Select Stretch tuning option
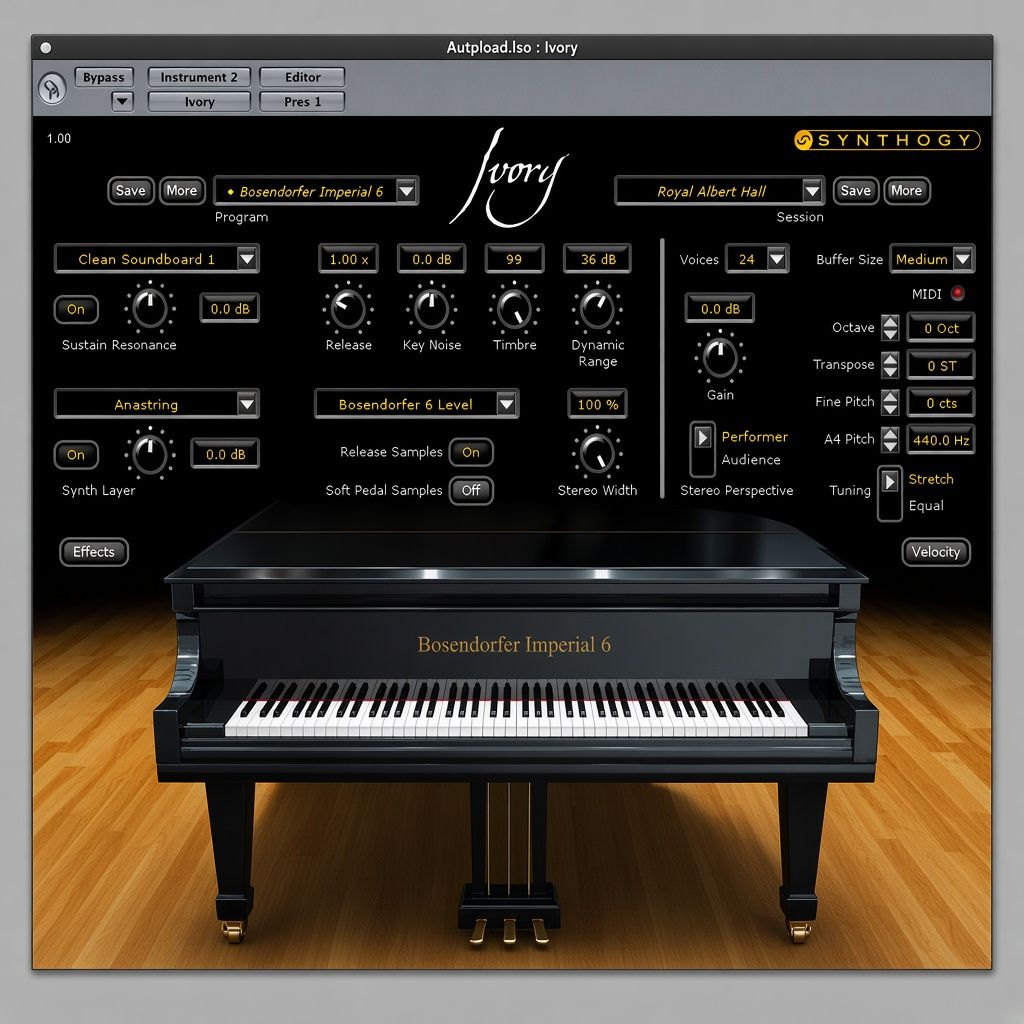 (x=931, y=479)
